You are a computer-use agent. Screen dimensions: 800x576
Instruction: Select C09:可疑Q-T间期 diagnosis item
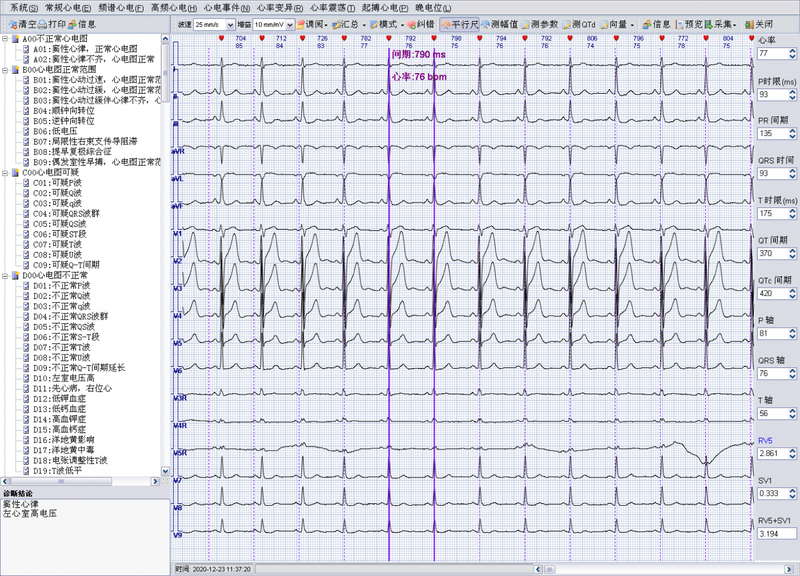click(x=66, y=265)
